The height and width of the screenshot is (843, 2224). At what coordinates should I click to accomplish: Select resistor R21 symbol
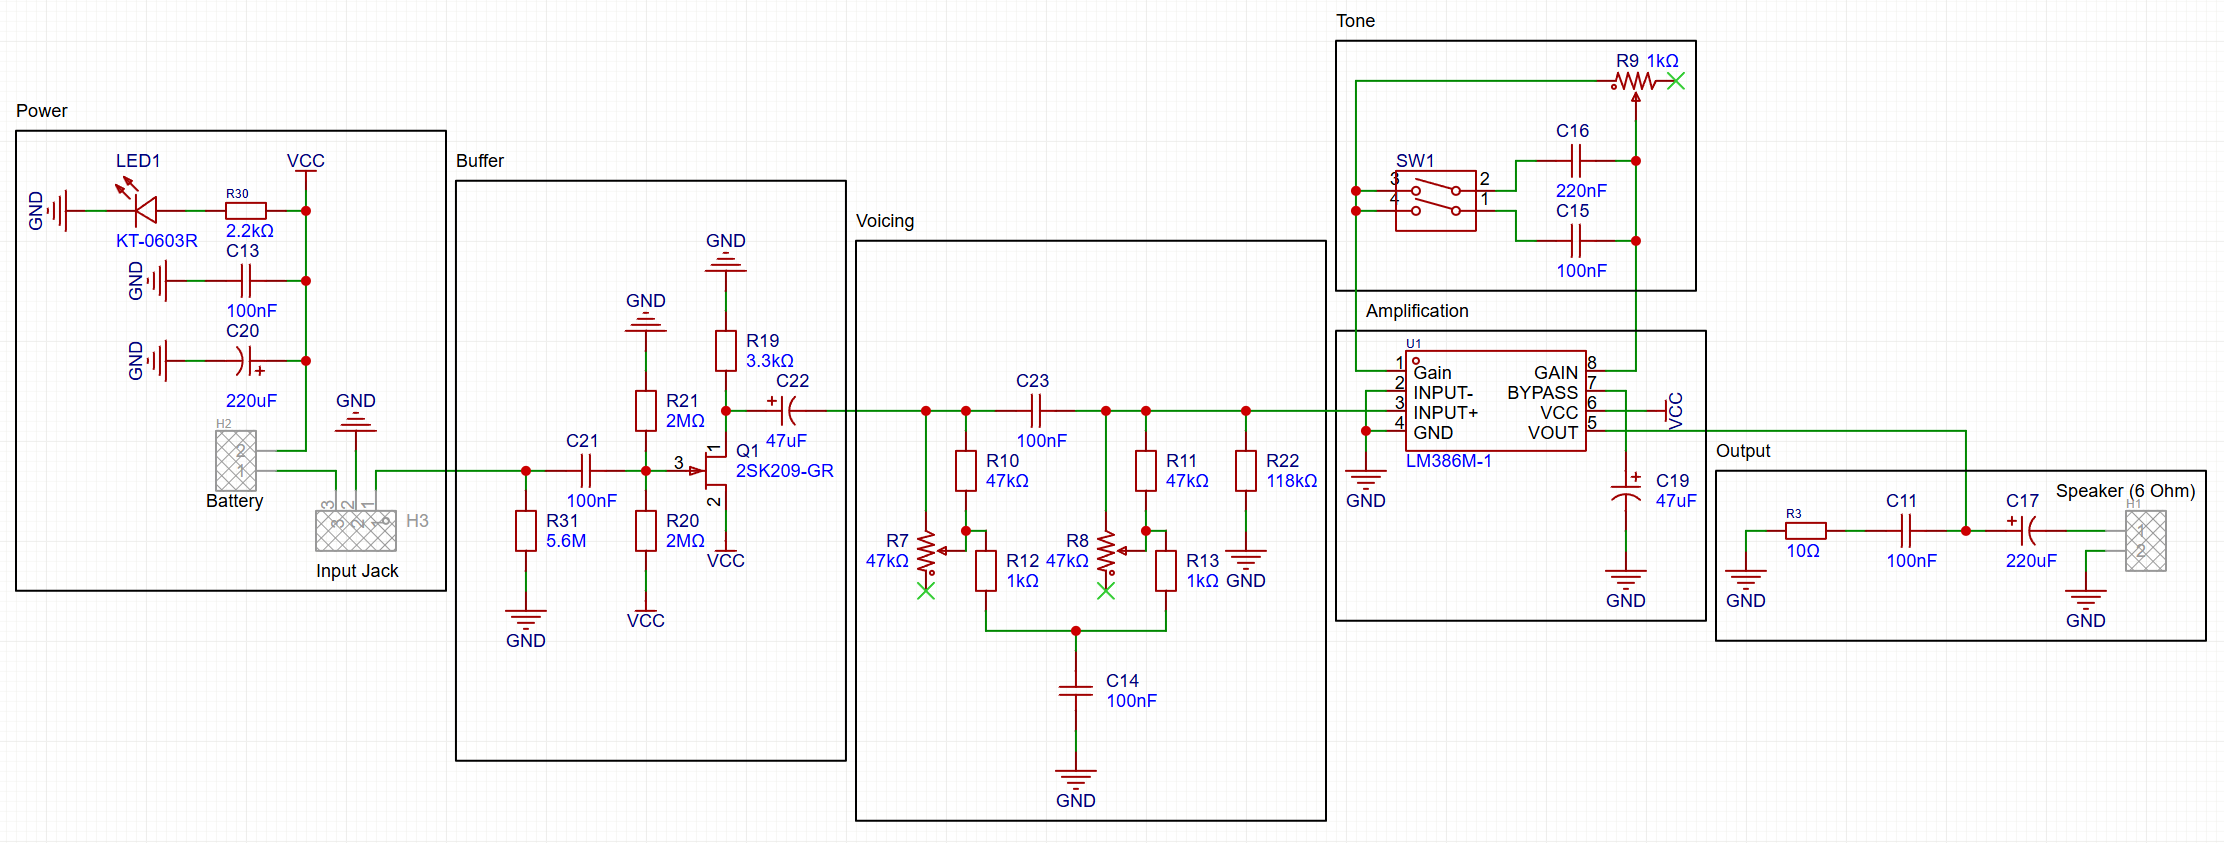pyautogui.click(x=646, y=411)
